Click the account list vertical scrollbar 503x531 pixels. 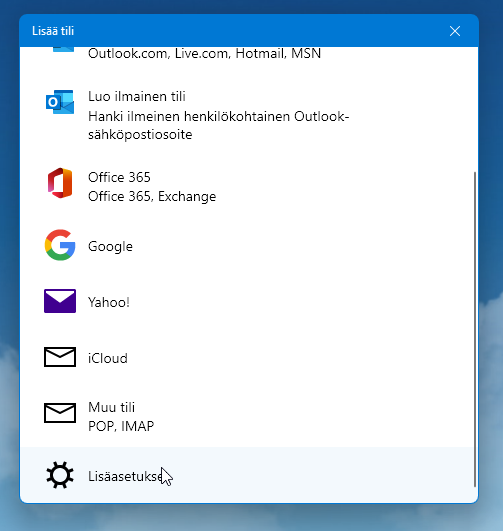click(x=475, y=329)
